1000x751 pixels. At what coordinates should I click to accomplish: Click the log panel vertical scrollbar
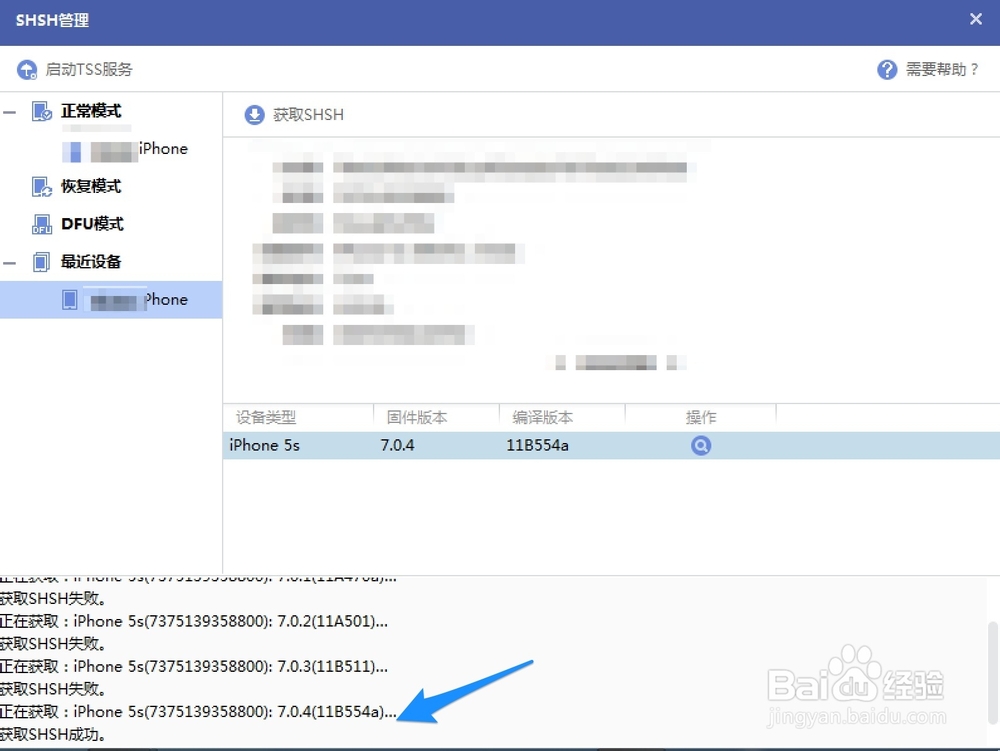tap(993, 673)
